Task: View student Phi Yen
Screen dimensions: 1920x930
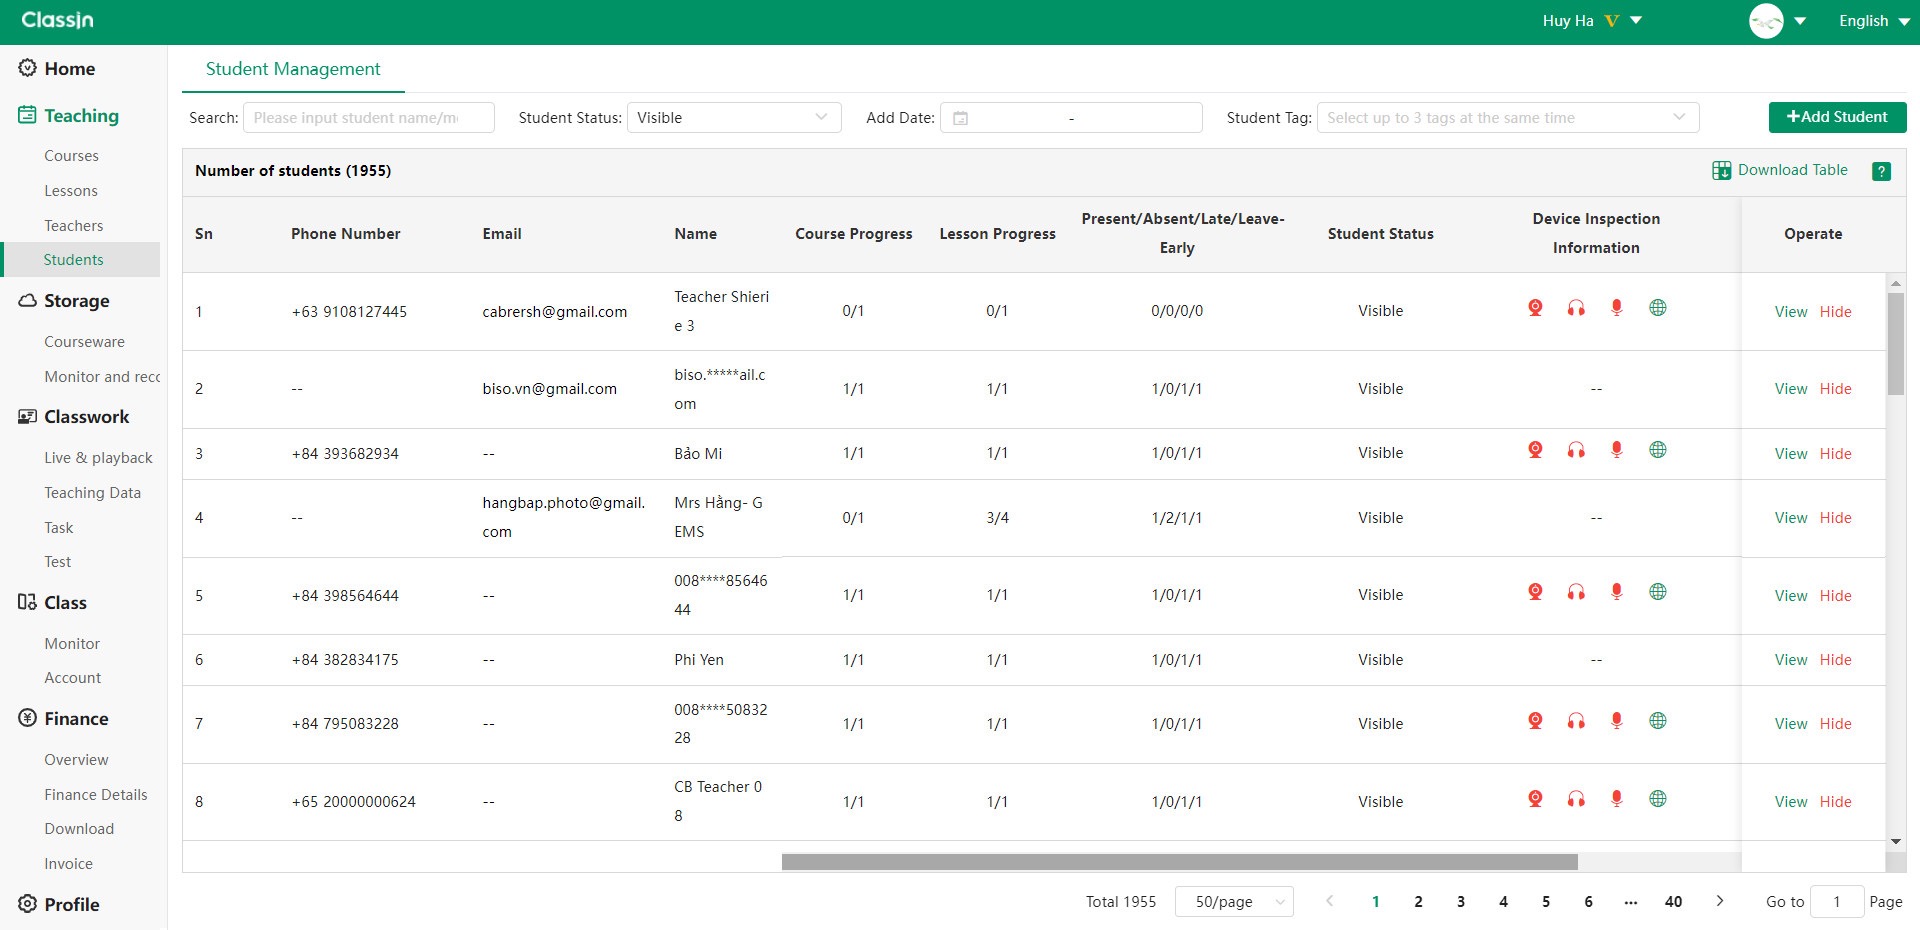Action: click(x=1790, y=660)
